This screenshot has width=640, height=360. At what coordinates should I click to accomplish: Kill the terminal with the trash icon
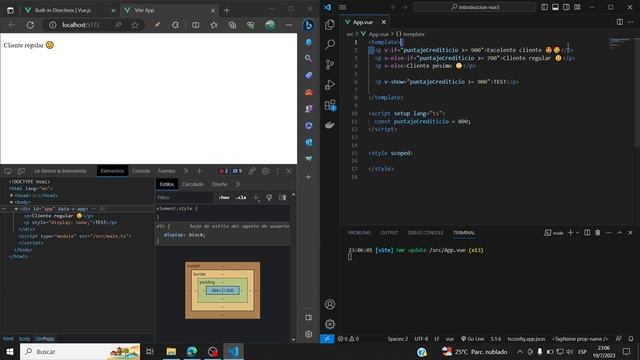598,233
